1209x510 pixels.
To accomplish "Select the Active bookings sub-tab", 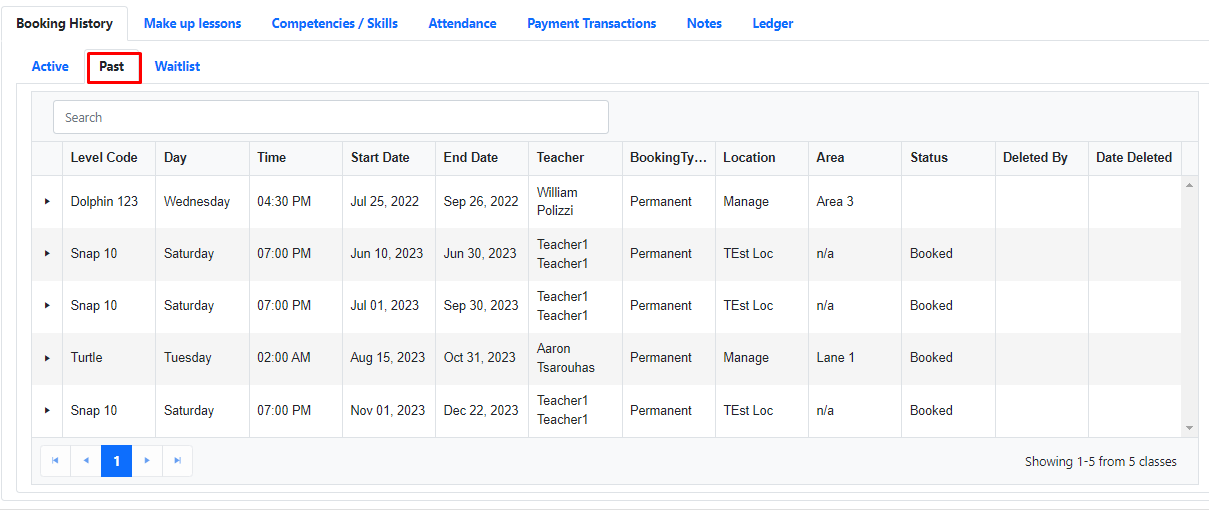I will tap(50, 66).
